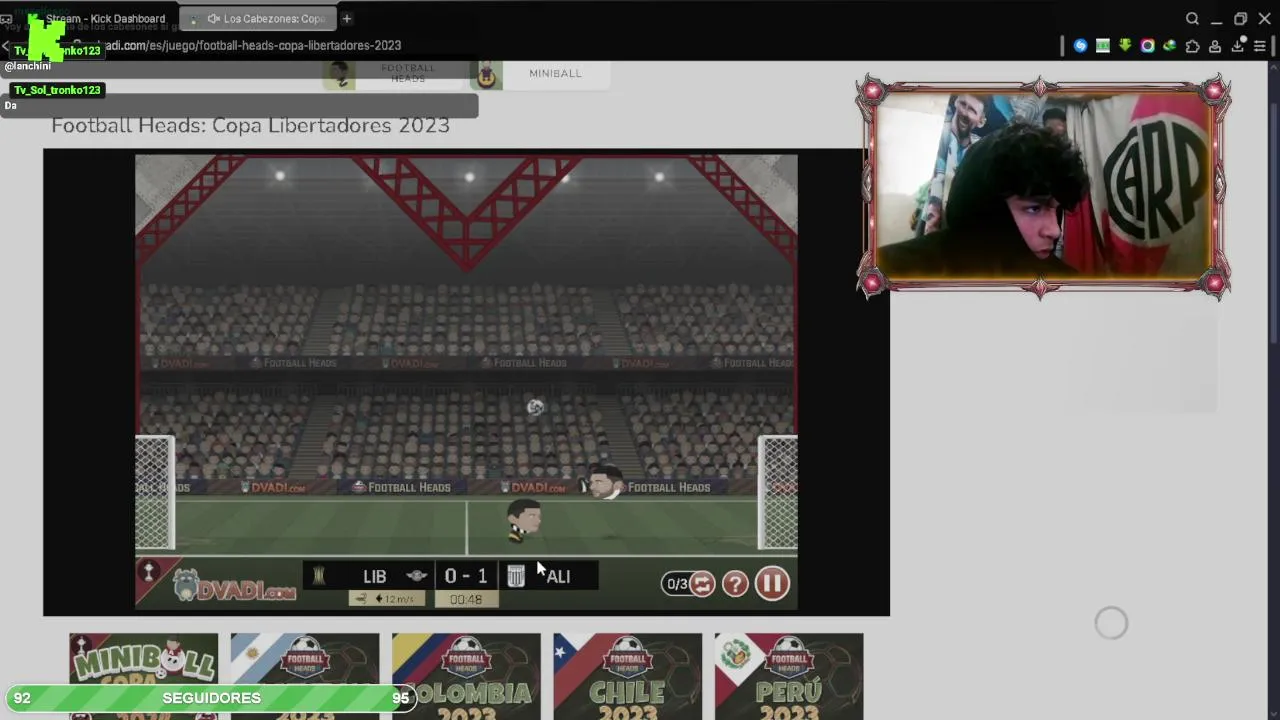Click the red swap icon beside 0/3
The height and width of the screenshot is (720, 1280).
tap(702, 584)
